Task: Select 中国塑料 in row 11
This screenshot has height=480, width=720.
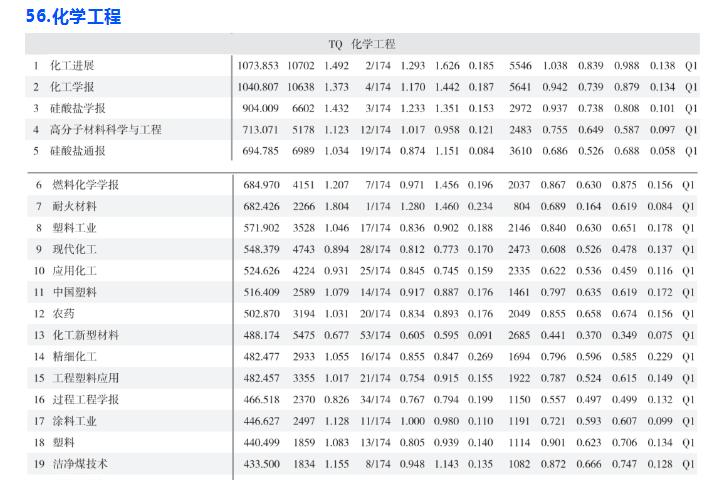Action: pyautogui.click(x=74, y=292)
